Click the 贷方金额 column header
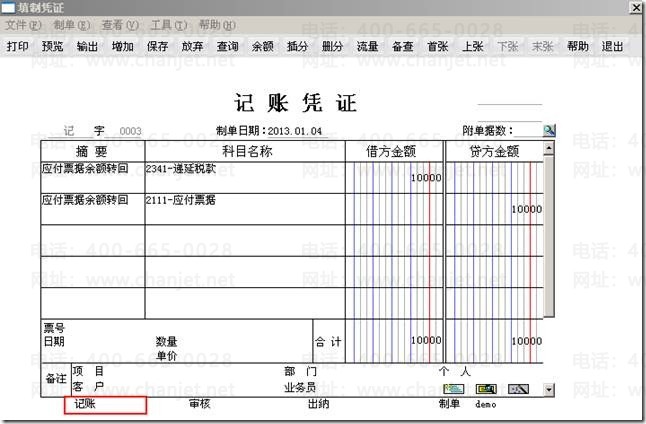Viewport: 646px width, 424px height. click(494, 151)
